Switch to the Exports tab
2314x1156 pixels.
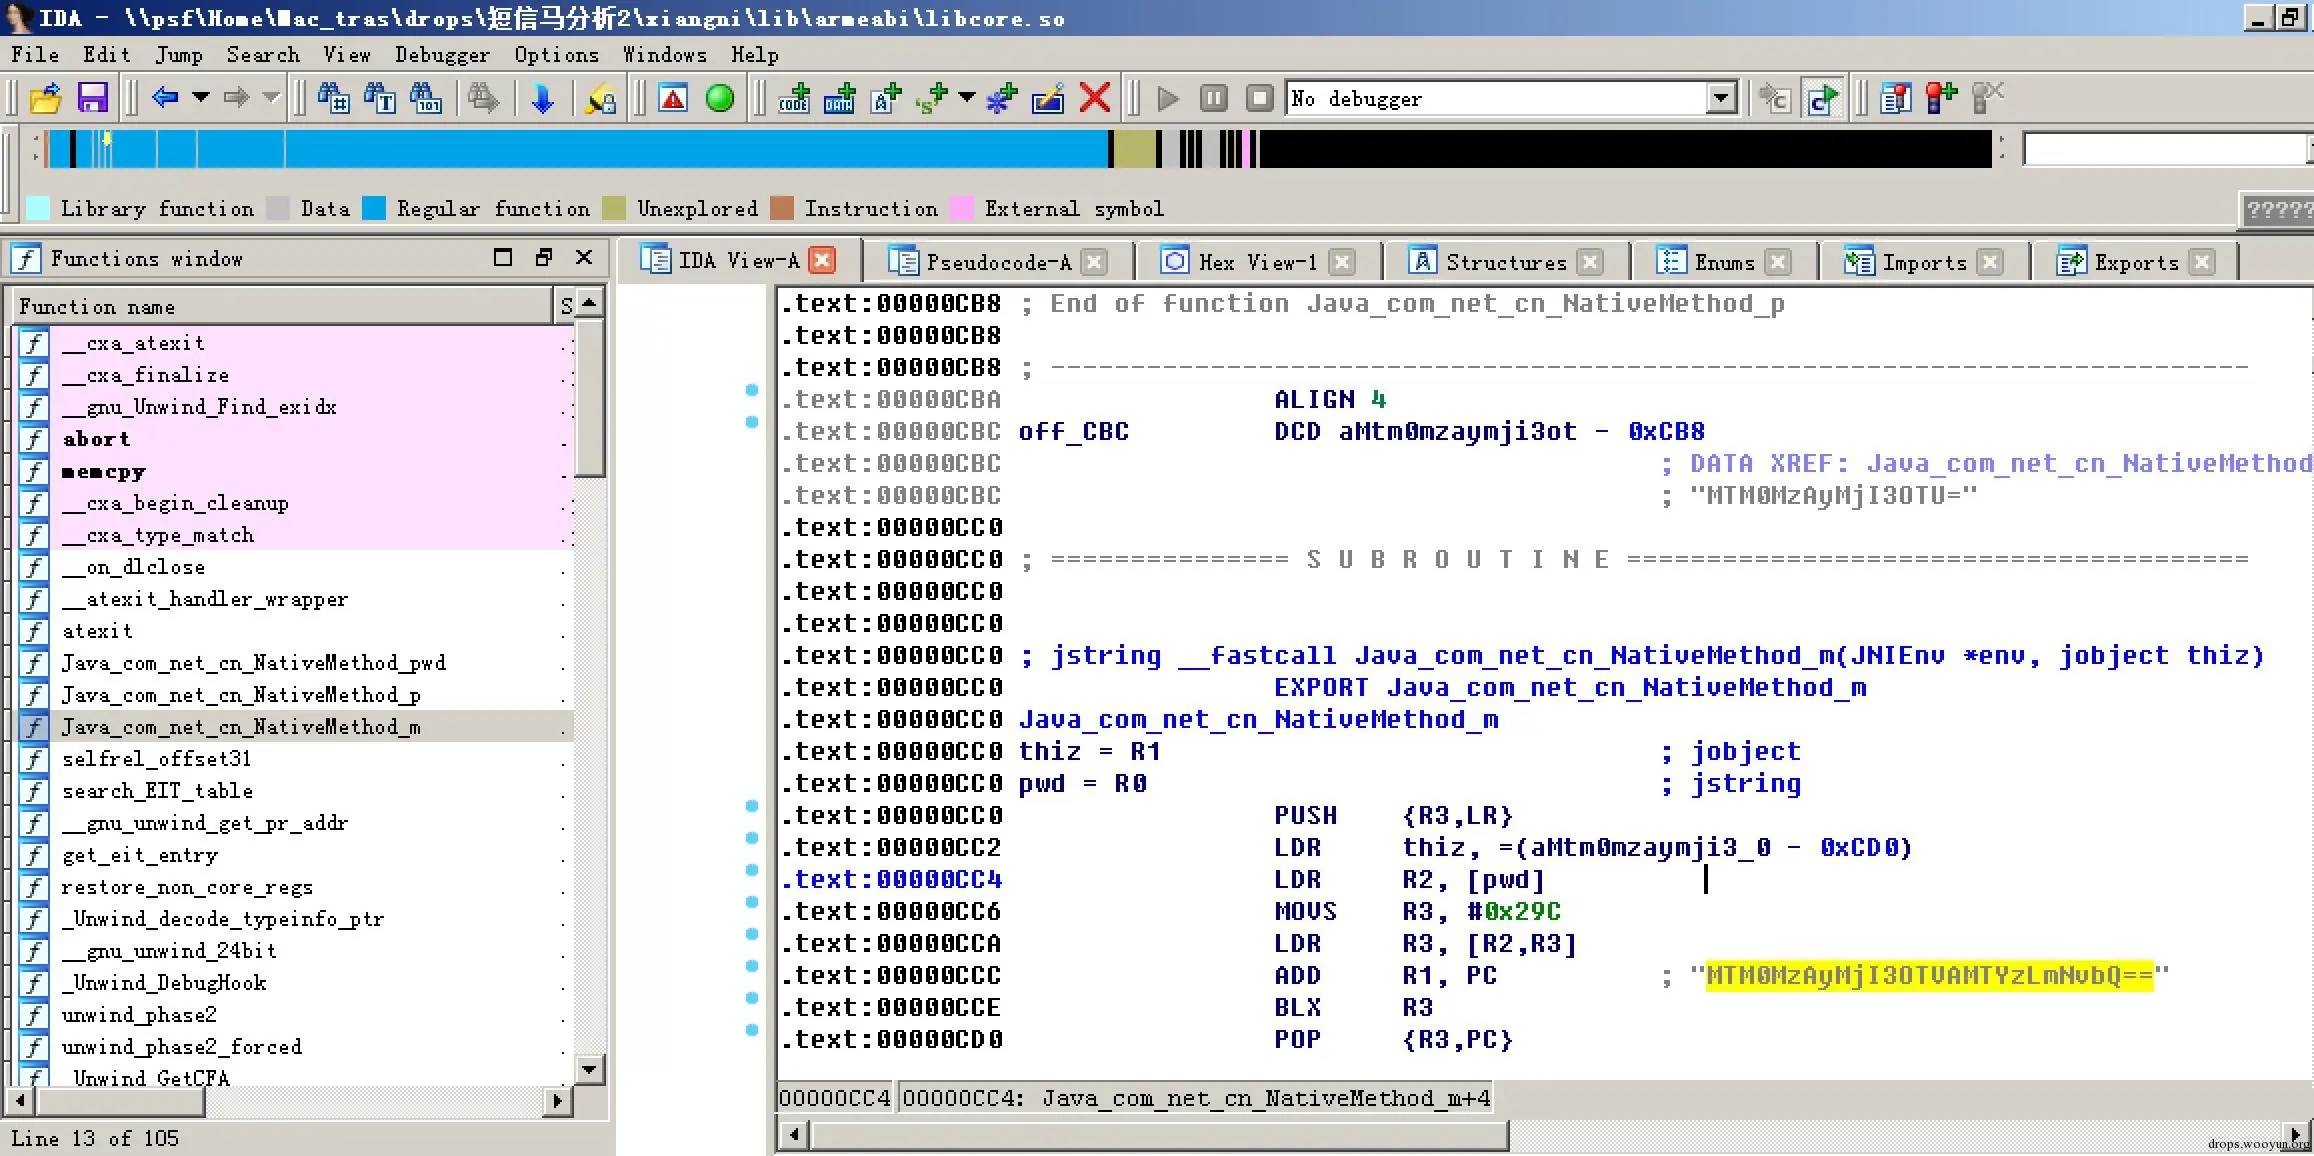coord(2135,262)
